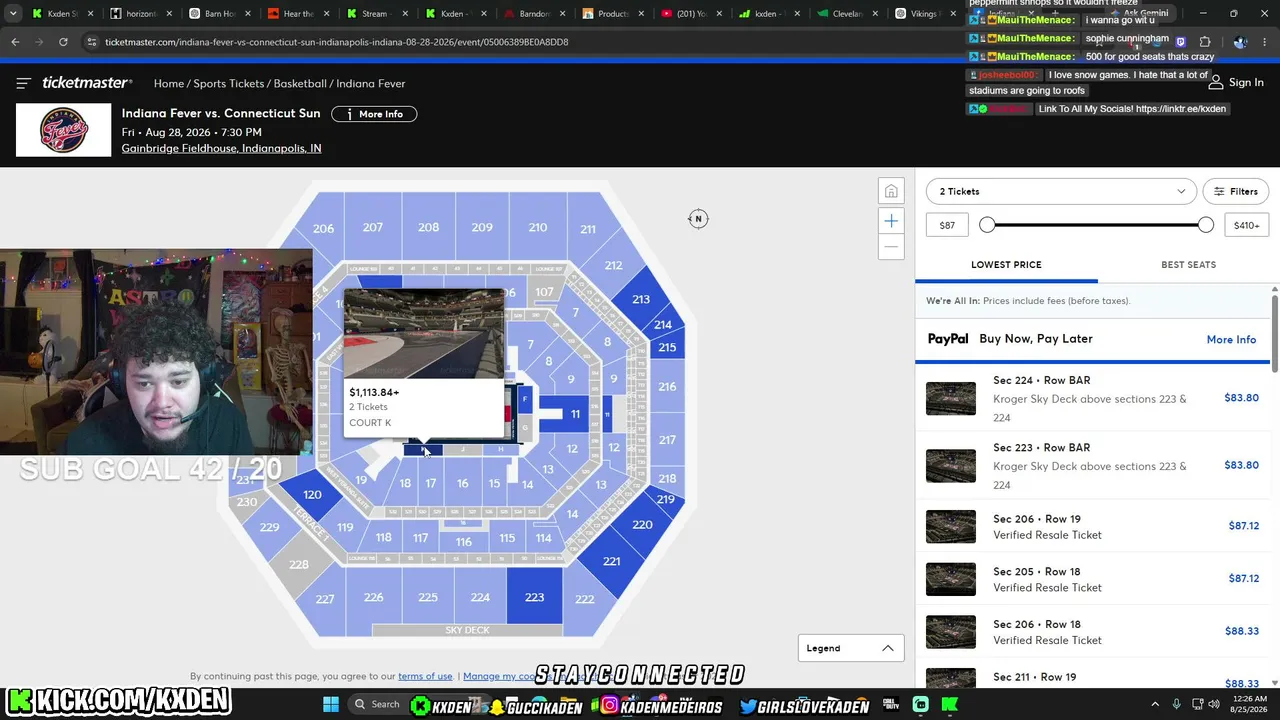
Task: Open the Kick app in taskbar
Action: tap(949, 705)
